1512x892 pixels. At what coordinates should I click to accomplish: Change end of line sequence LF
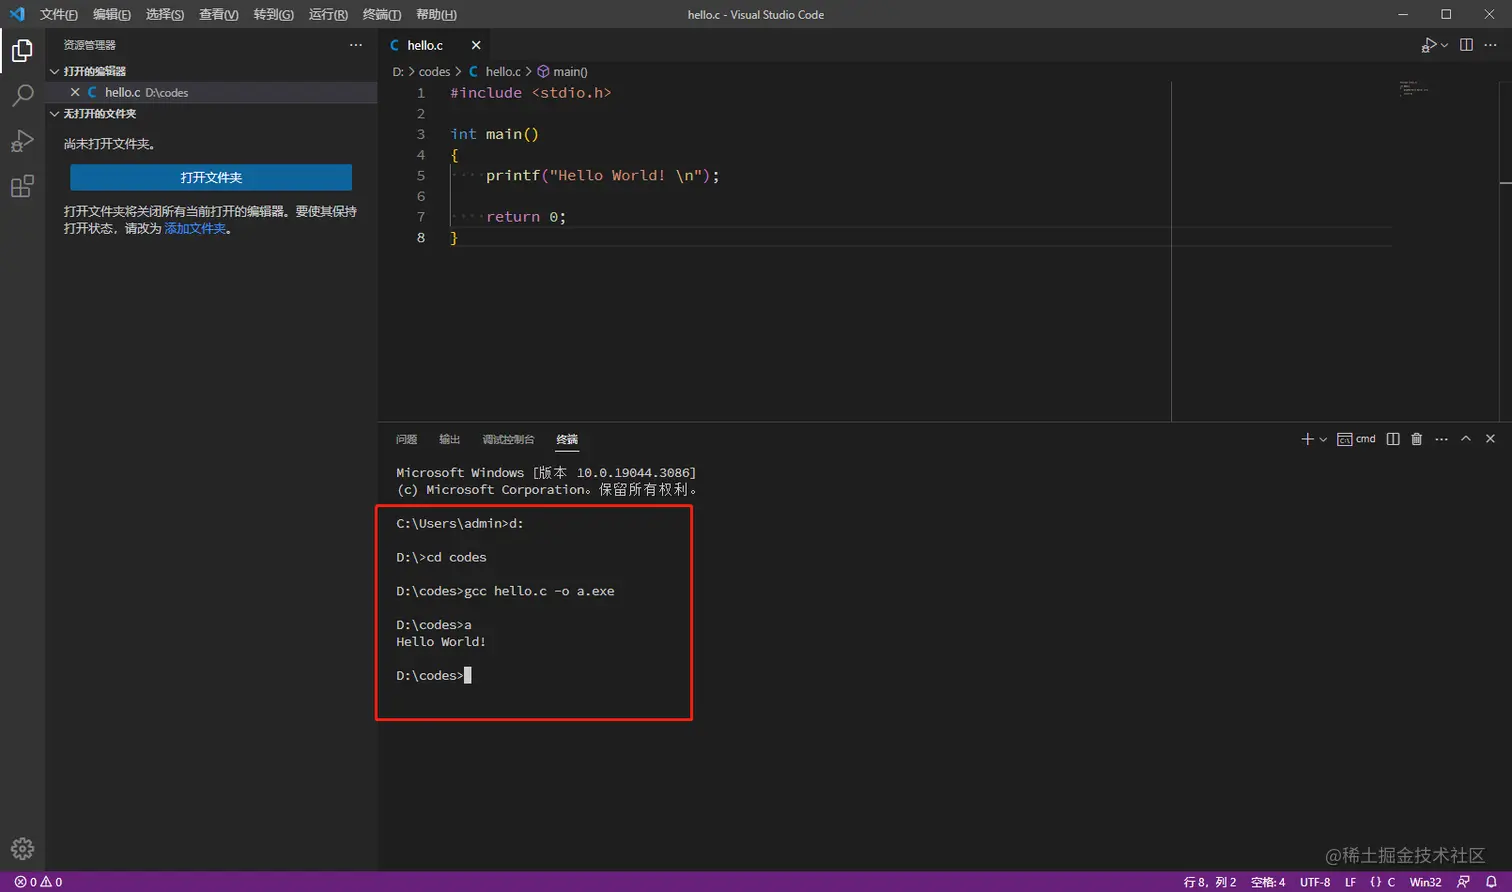(1350, 882)
